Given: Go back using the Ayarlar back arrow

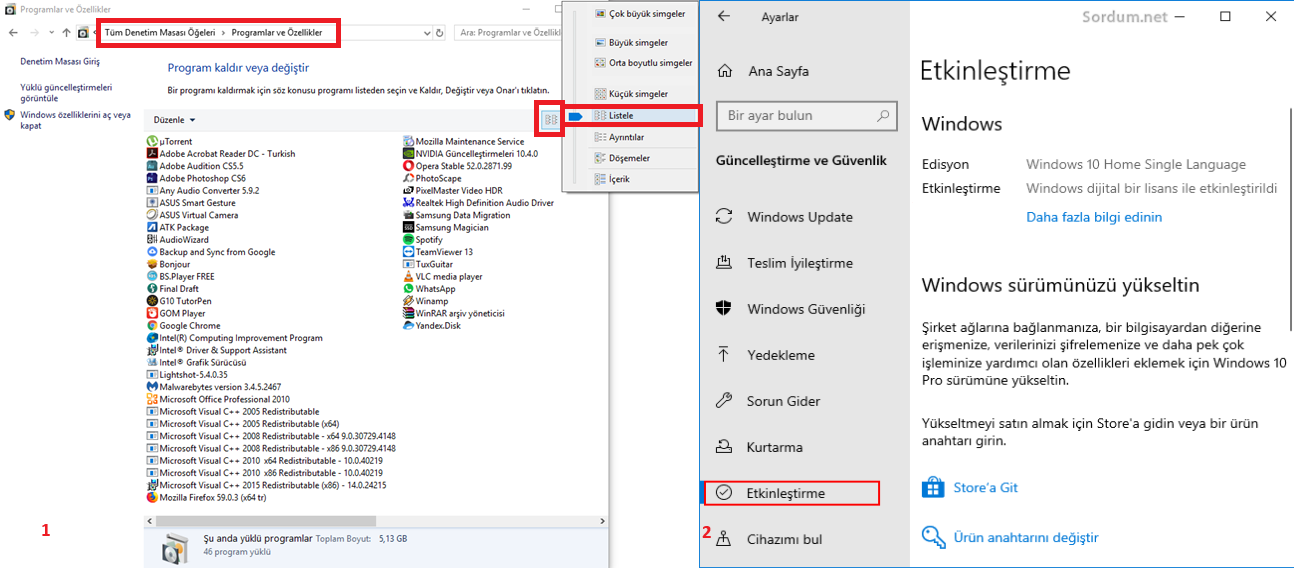Looking at the screenshot, I should (x=724, y=17).
